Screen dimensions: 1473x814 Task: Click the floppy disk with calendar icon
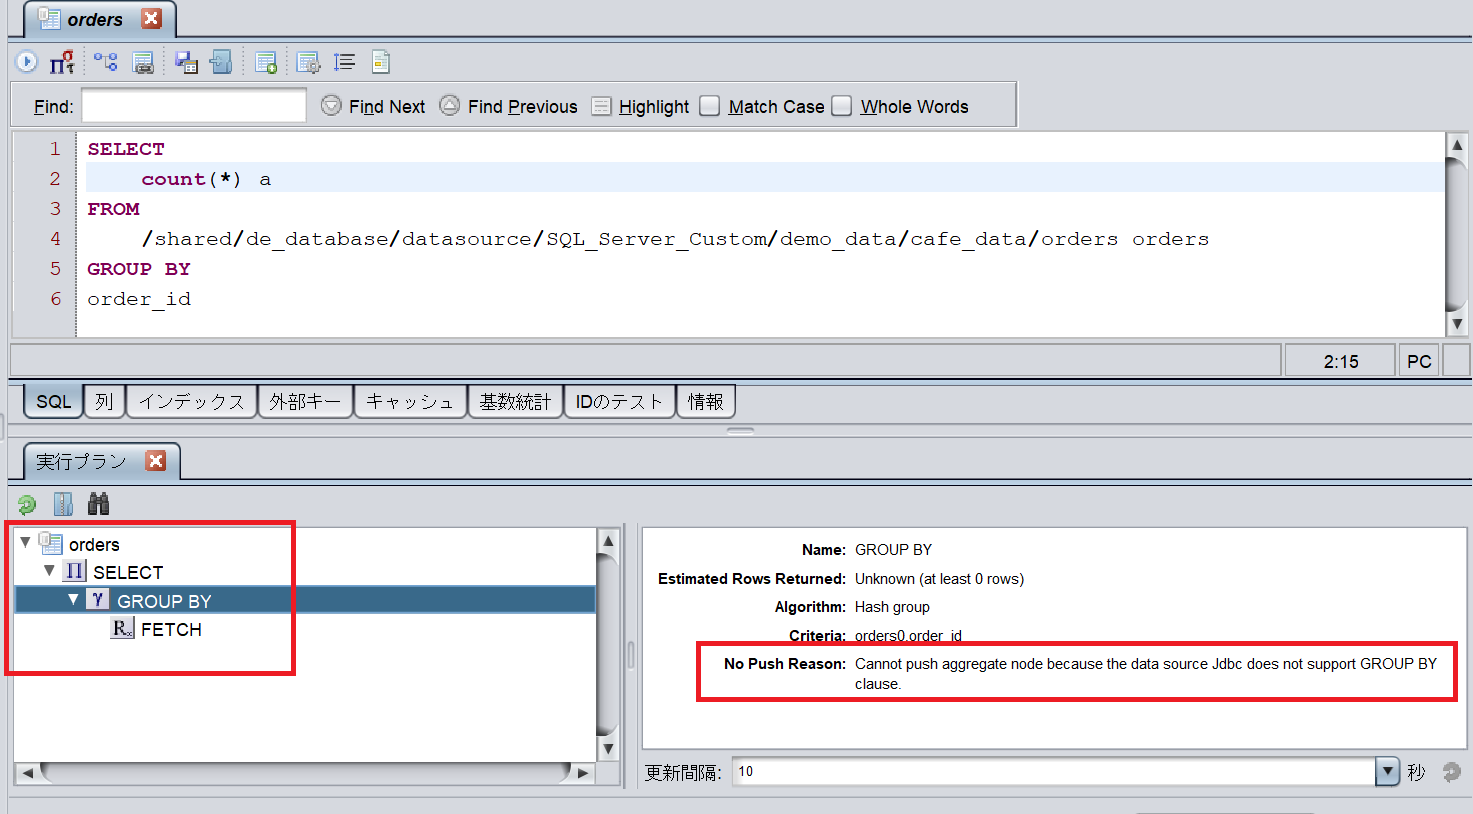[x=186, y=63]
